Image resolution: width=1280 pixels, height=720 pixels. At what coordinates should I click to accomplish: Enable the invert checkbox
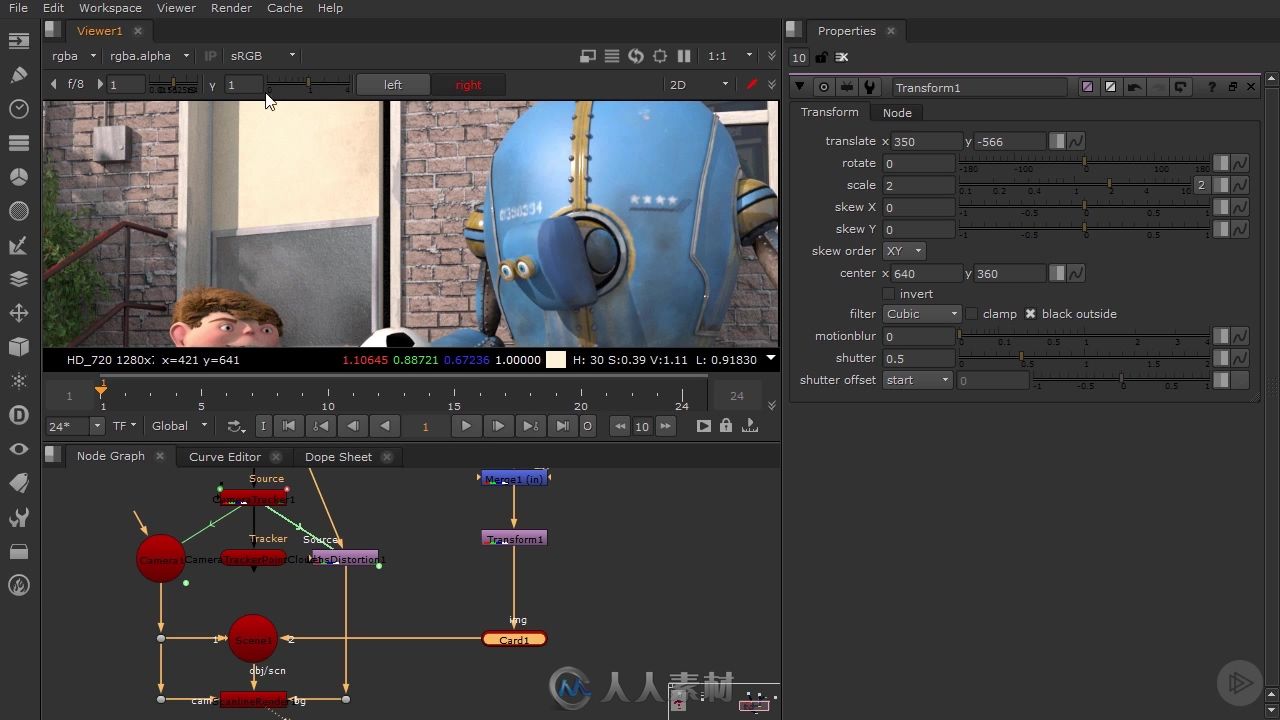(x=889, y=294)
